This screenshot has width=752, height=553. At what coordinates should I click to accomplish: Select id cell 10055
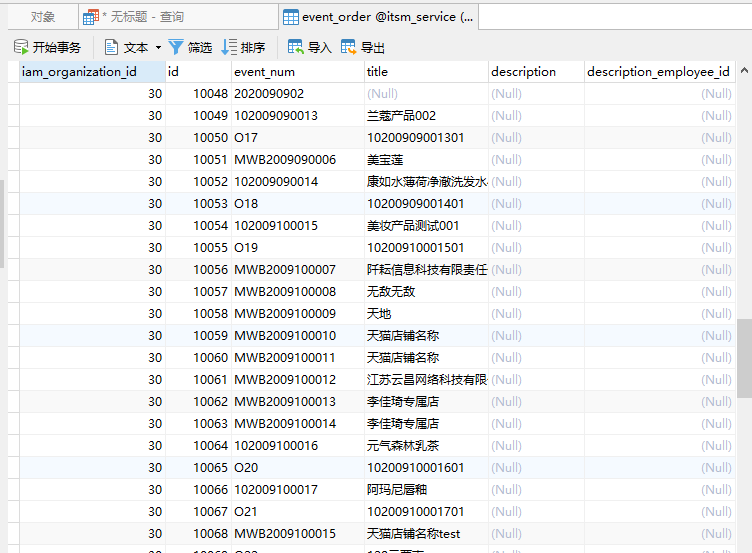199,247
